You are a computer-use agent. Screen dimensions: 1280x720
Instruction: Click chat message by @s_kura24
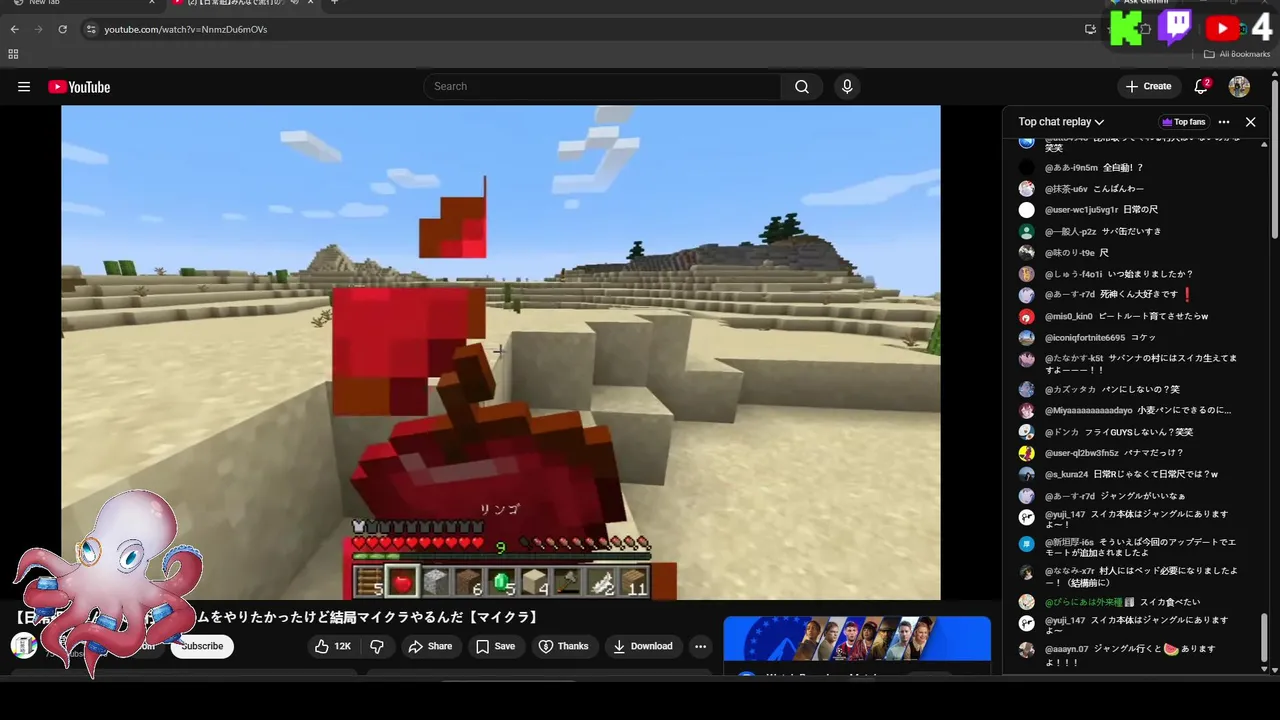tap(1131, 474)
